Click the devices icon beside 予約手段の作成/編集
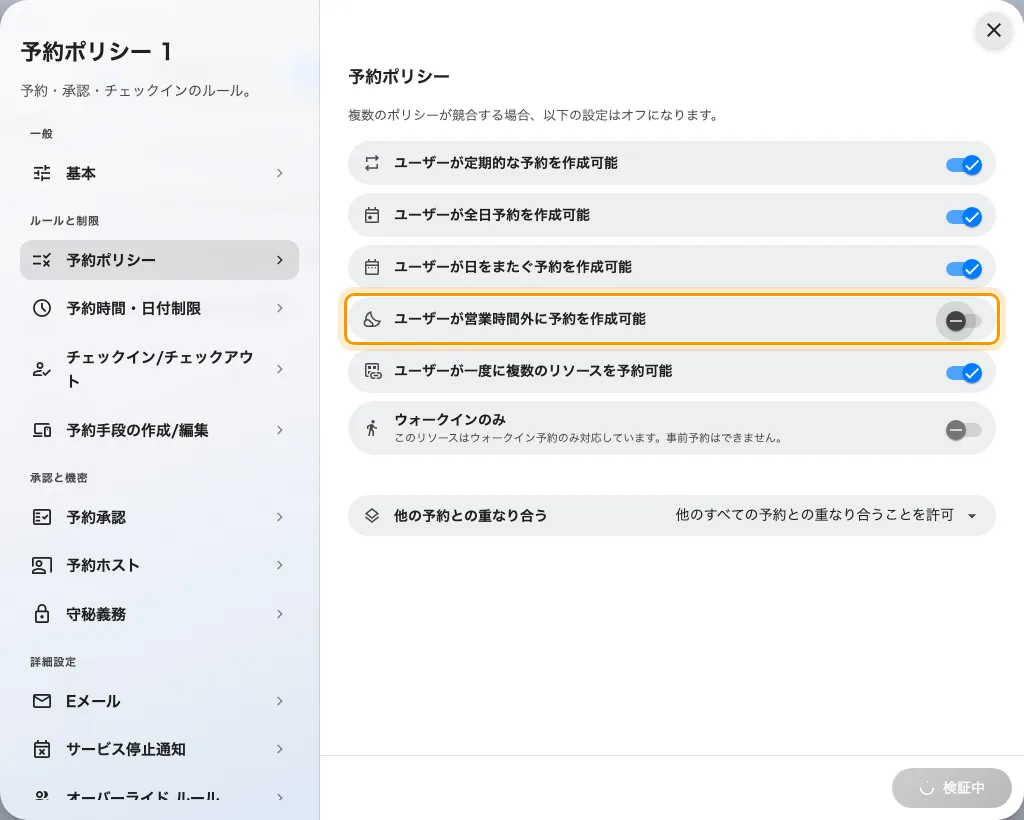Image resolution: width=1024 pixels, height=820 pixels. pyautogui.click(x=42, y=430)
